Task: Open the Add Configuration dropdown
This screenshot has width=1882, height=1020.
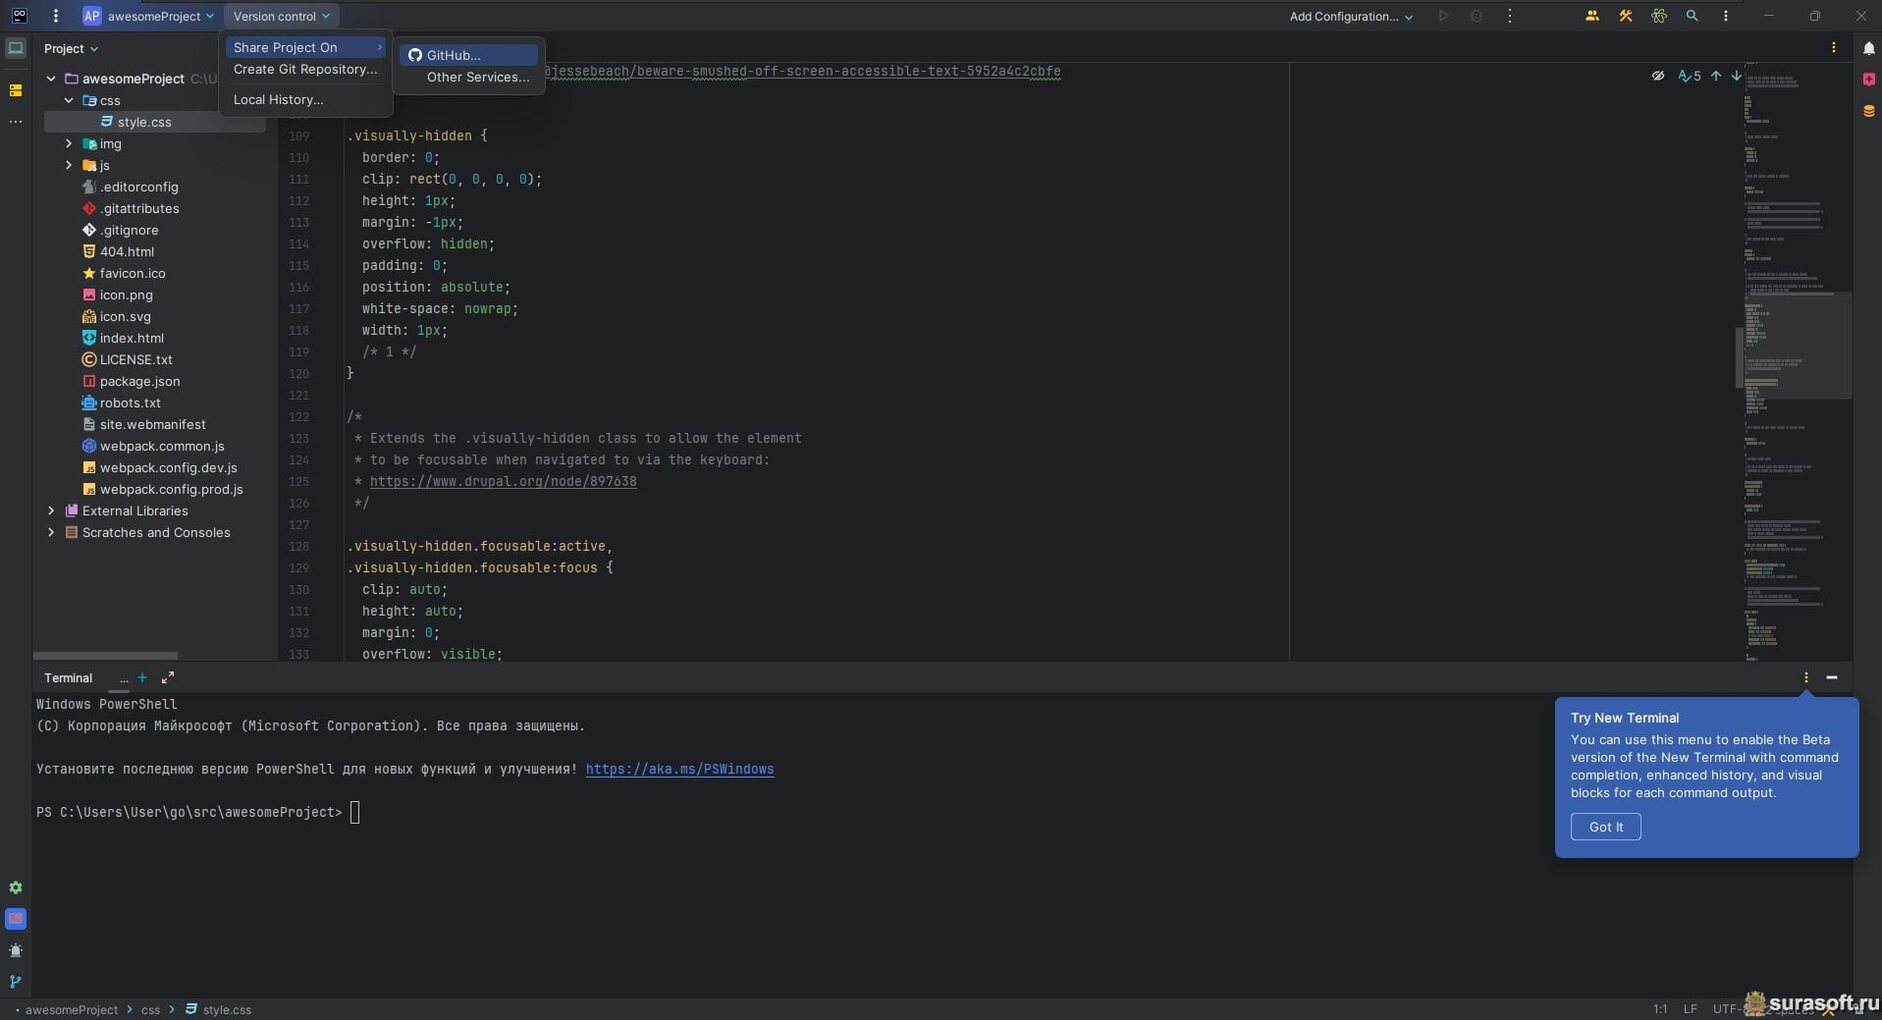Action: click(1350, 16)
